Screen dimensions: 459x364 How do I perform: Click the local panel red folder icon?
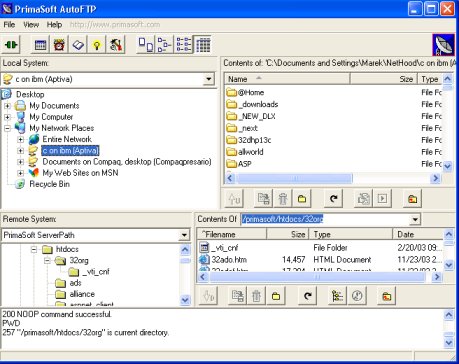click(413, 199)
